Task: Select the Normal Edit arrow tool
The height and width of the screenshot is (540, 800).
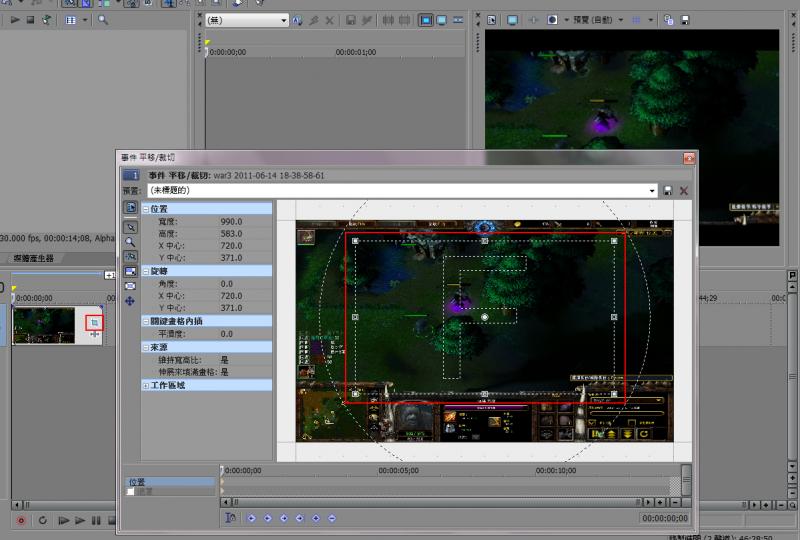Action: [x=130, y=227]
